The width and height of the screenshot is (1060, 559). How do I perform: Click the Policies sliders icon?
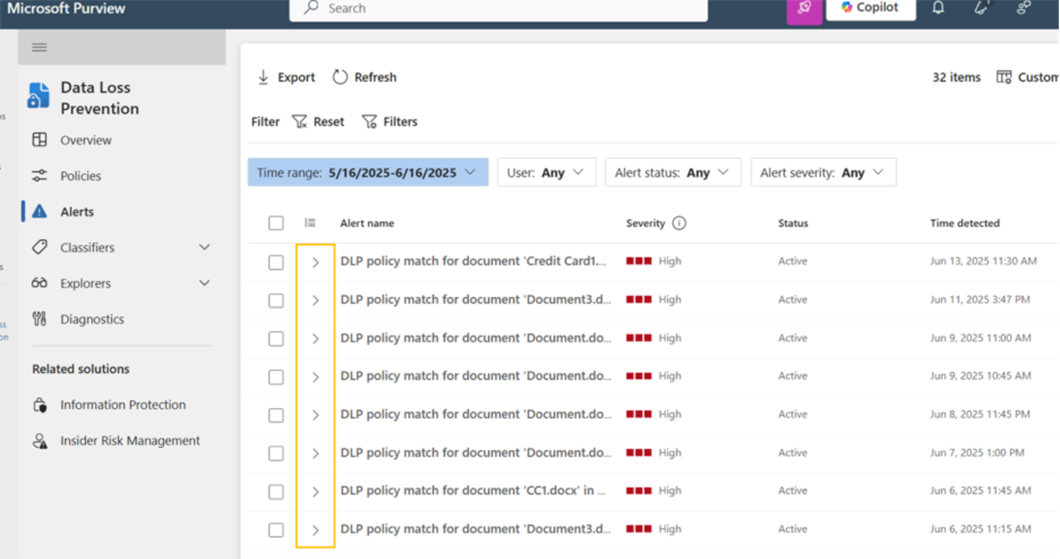pos(39,176)
